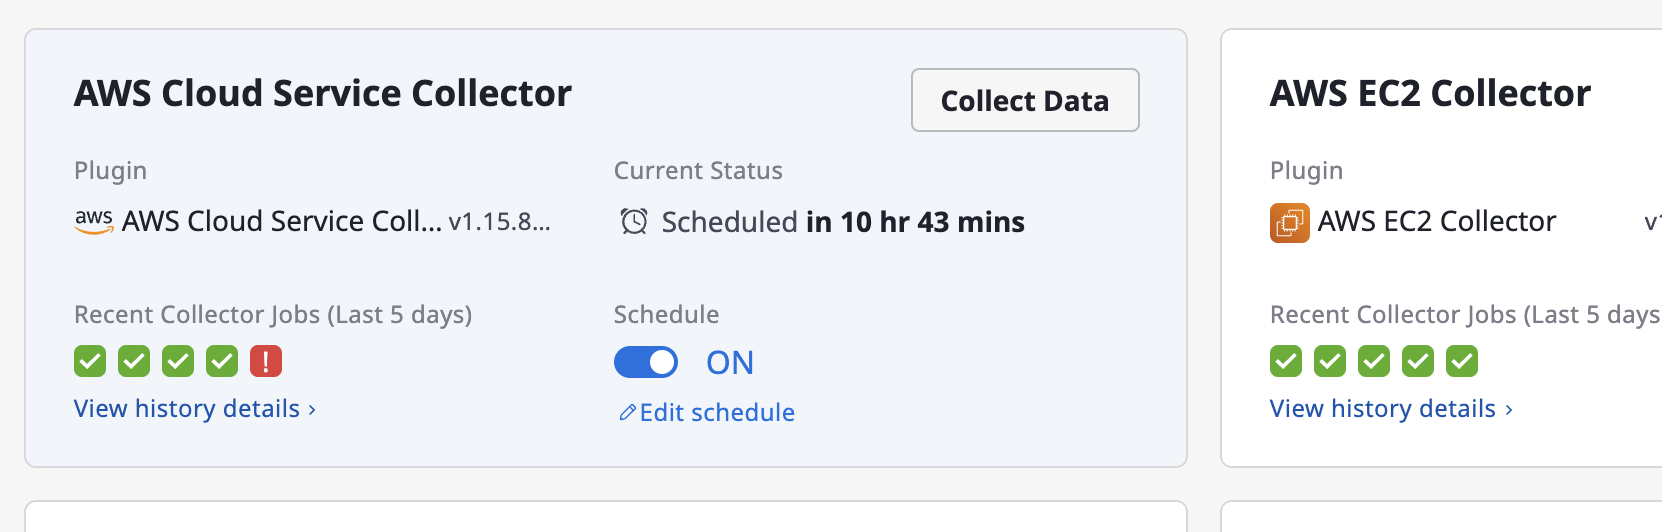Click the orange EC2 plugin icon
This screenshot has width=1662, height=532.
pos(1290,222)
